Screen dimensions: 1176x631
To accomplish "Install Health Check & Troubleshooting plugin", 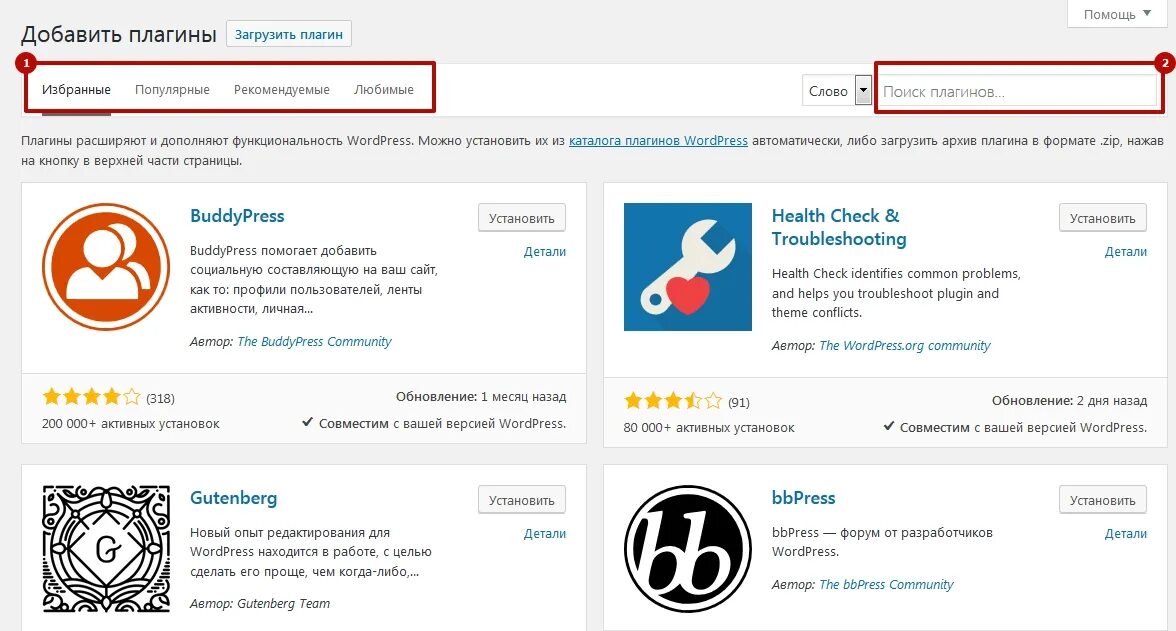I will (x=1102, y=218).
